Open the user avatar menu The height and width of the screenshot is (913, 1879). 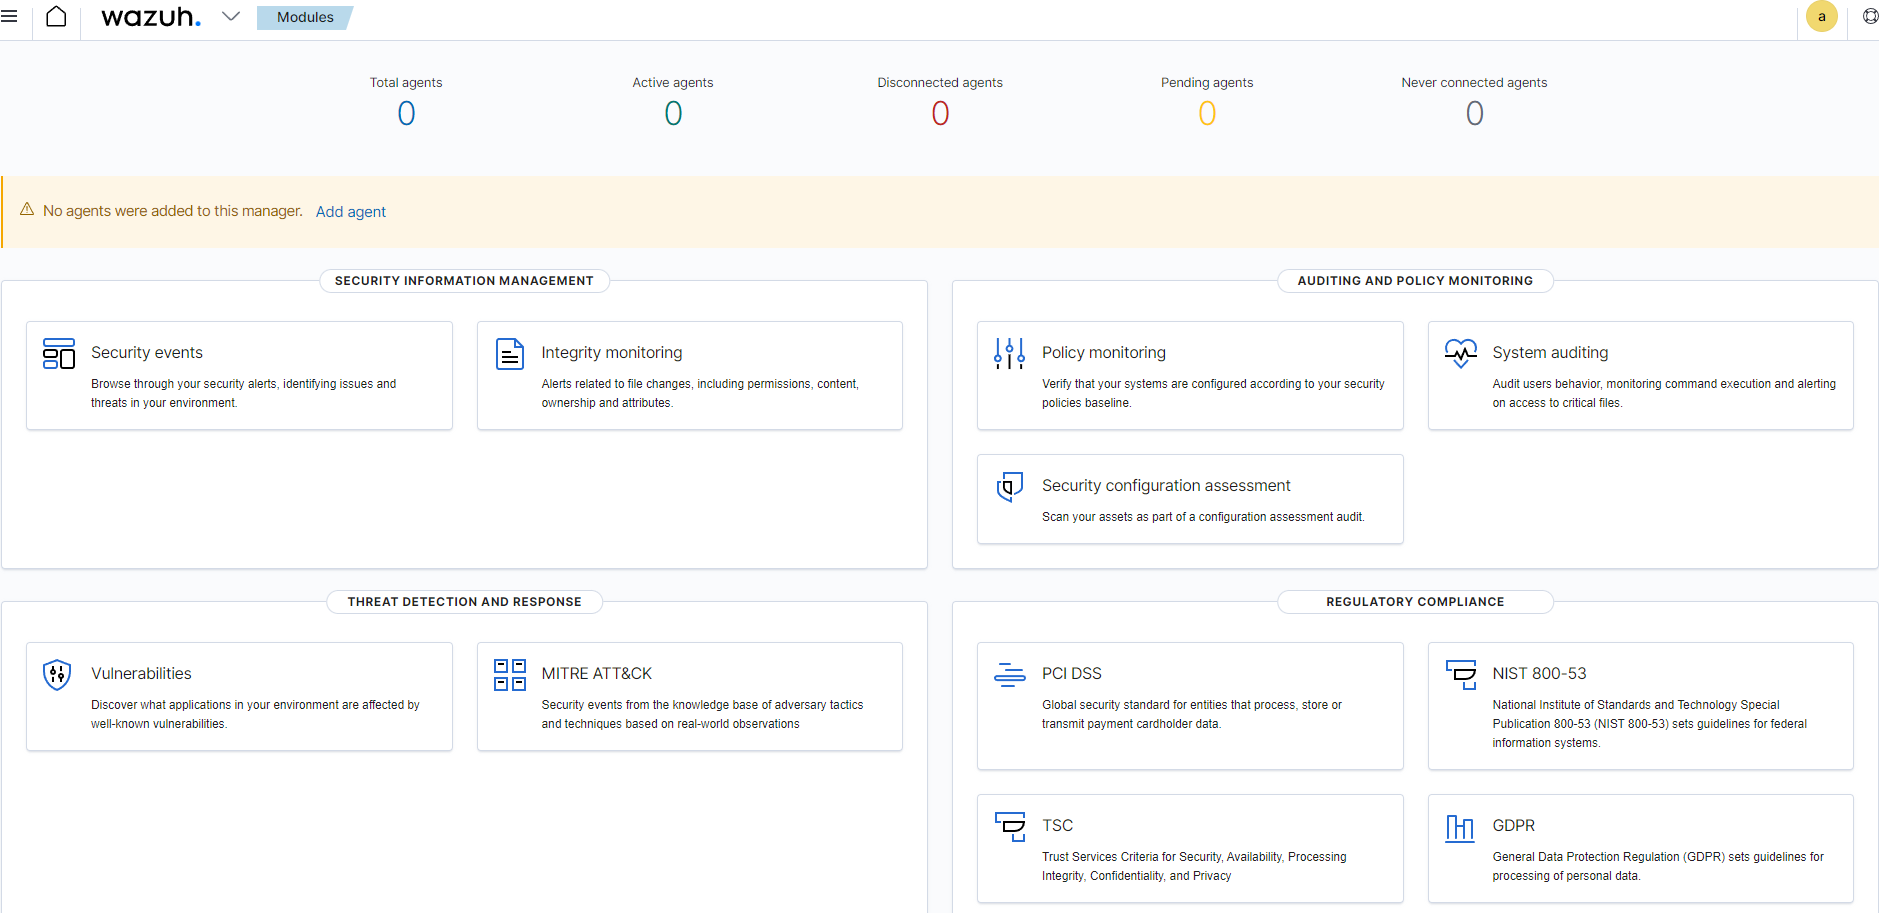click(1820, 17)
